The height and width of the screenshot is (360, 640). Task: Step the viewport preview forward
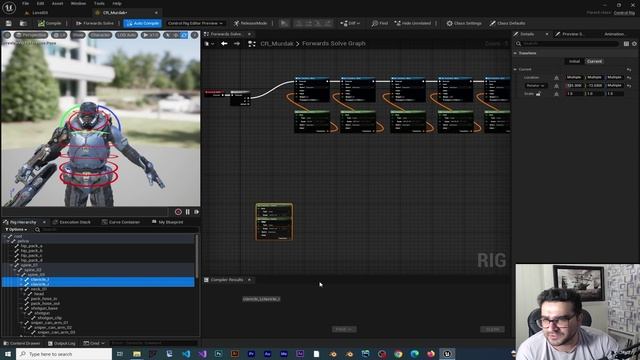point(197,212)
